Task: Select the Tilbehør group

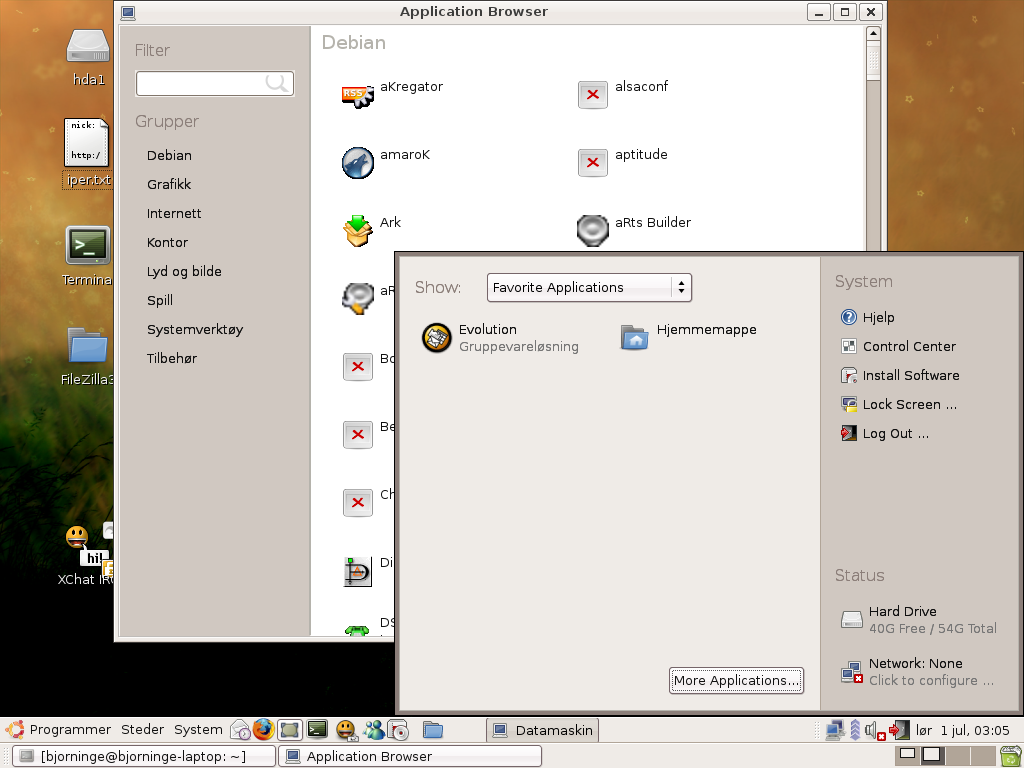Action: pos(172,358)
